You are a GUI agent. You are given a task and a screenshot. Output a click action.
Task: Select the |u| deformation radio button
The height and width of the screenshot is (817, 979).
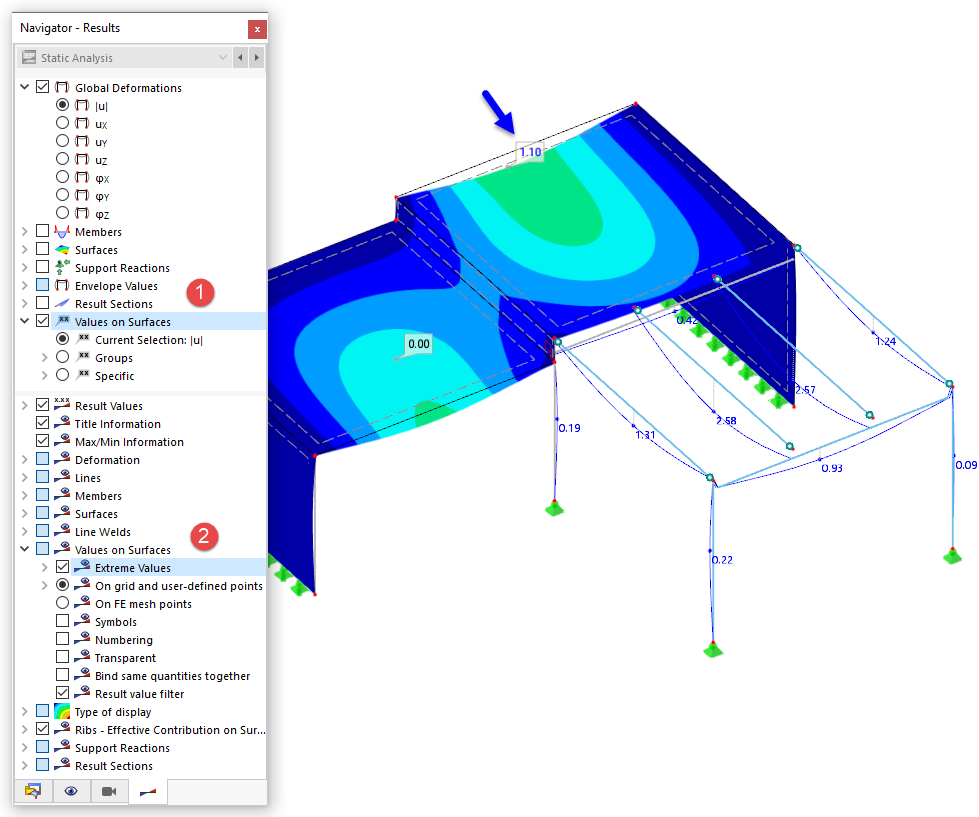(62, 105)
